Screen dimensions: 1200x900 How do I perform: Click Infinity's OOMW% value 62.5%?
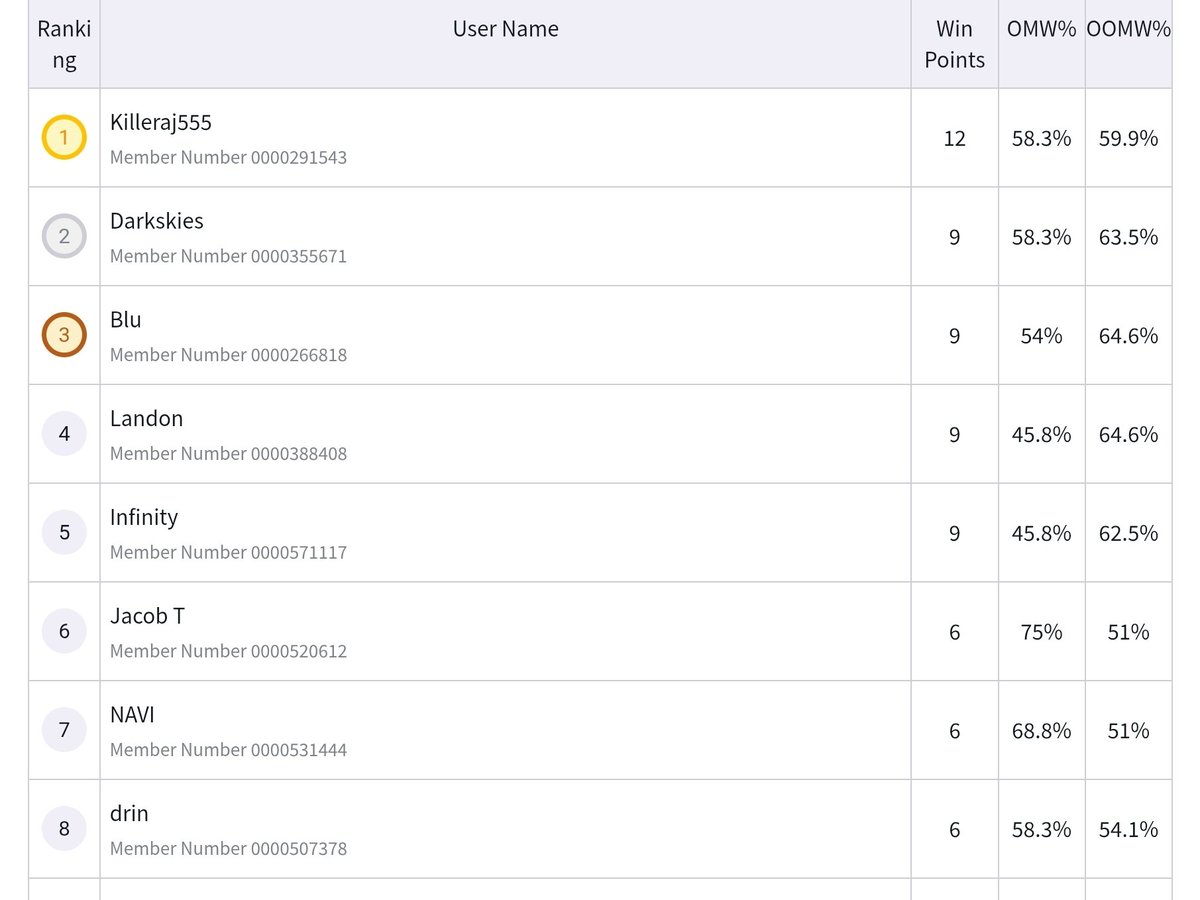coord(1128,534)
